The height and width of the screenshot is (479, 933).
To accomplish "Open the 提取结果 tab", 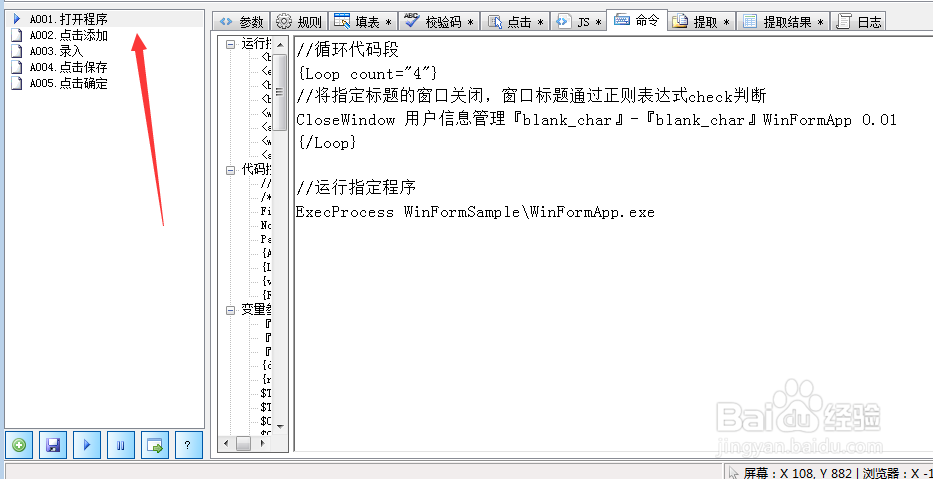I will click(783, 22).
